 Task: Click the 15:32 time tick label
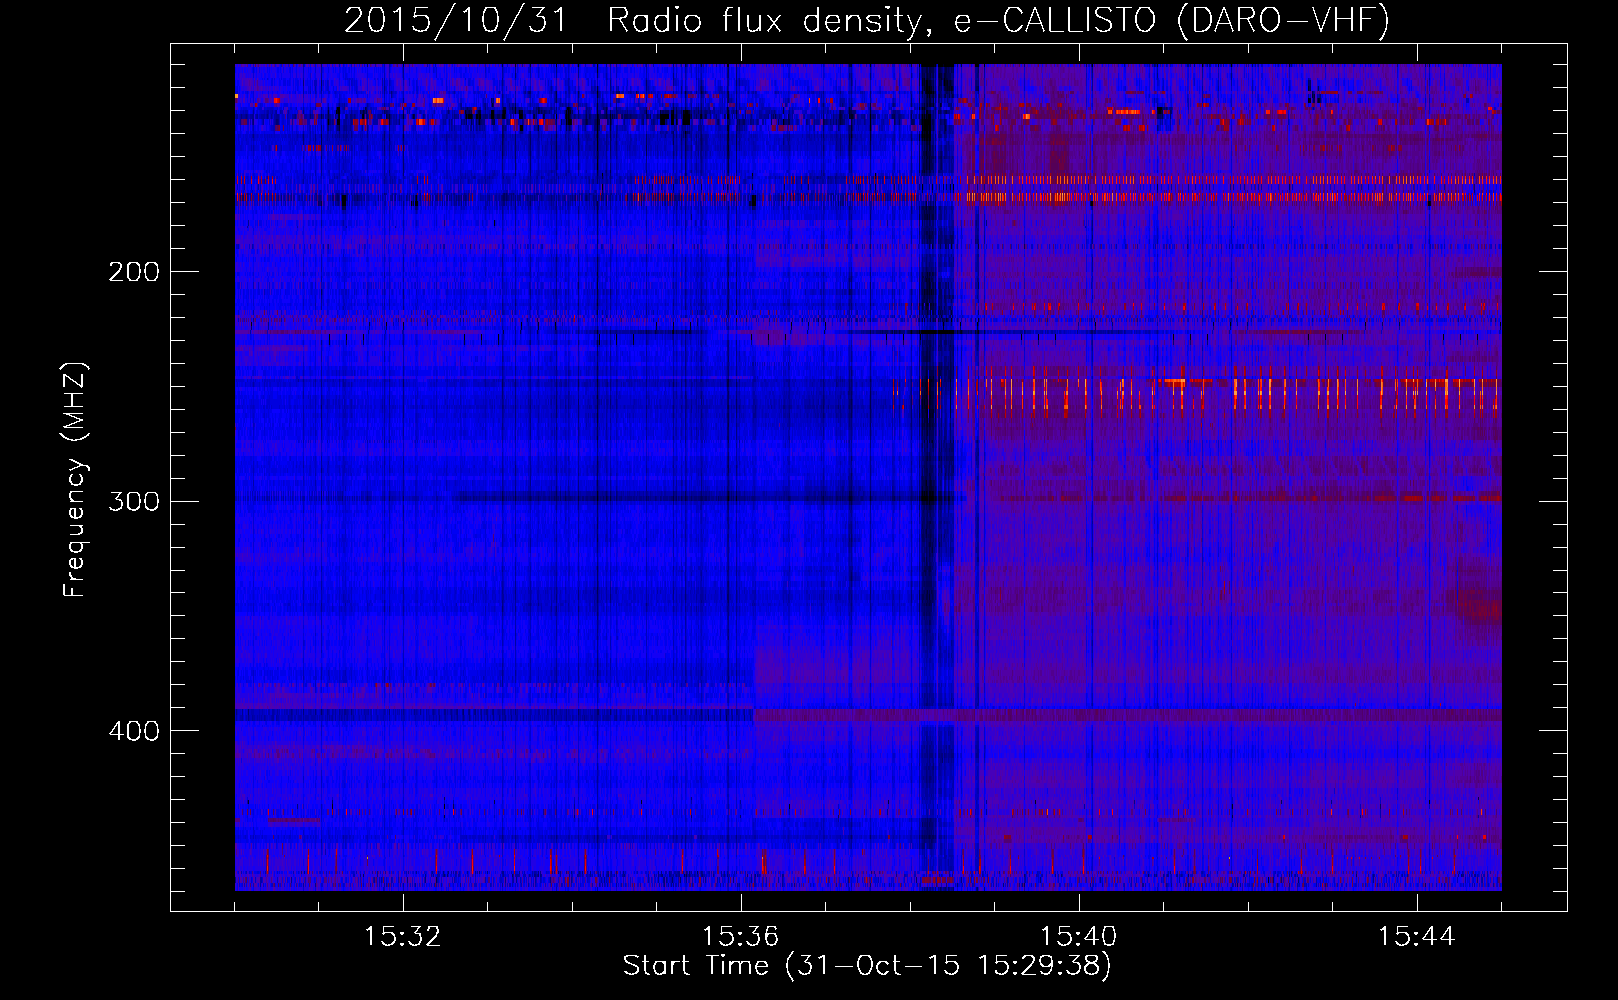(402, 937)
